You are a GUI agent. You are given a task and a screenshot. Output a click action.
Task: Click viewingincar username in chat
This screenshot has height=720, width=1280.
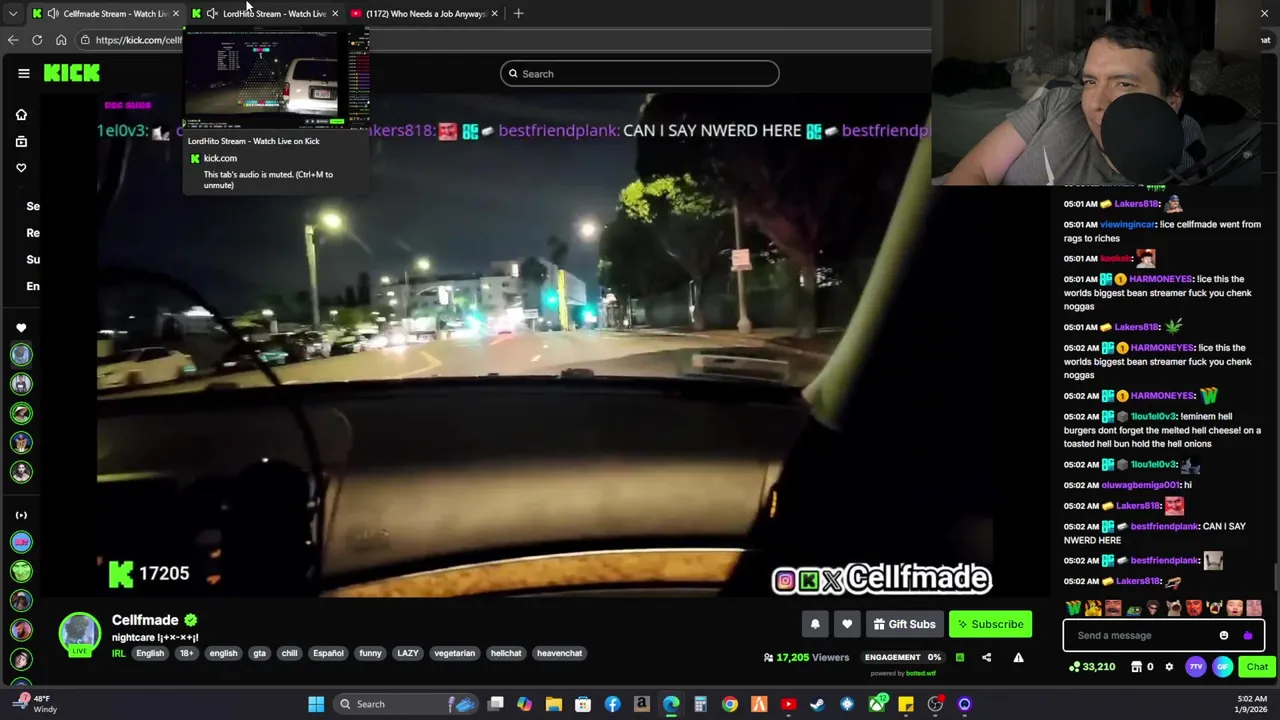[x=1128, y=224]
